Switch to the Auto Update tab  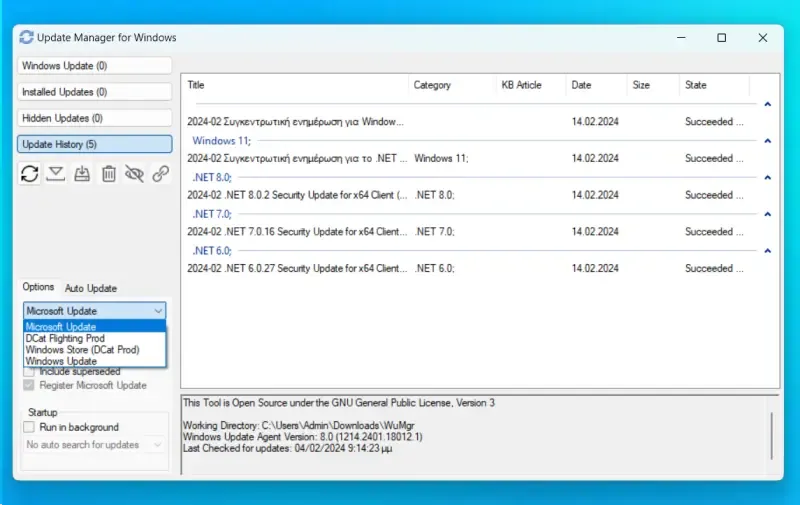(91, 288)
